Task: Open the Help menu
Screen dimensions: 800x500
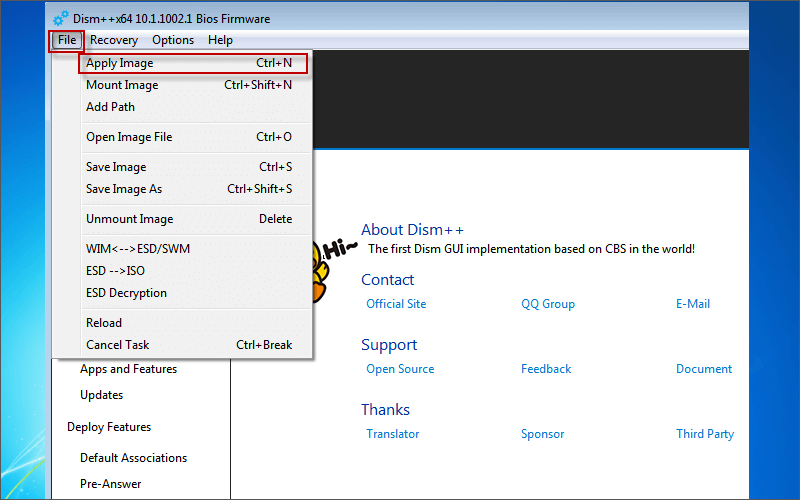Action: [x=220, y=40]
